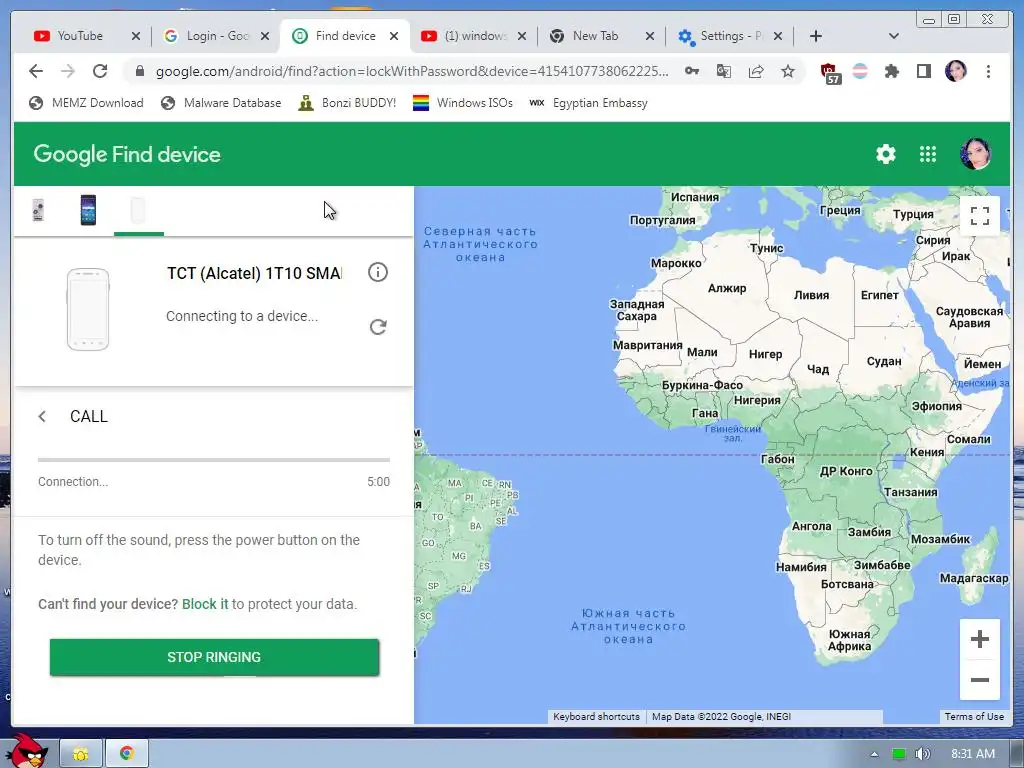Image resolution: width=1024 pixels, height=768 pixels.
Task: Click Chrome icon in the taskbar
Action: (127, 754)
